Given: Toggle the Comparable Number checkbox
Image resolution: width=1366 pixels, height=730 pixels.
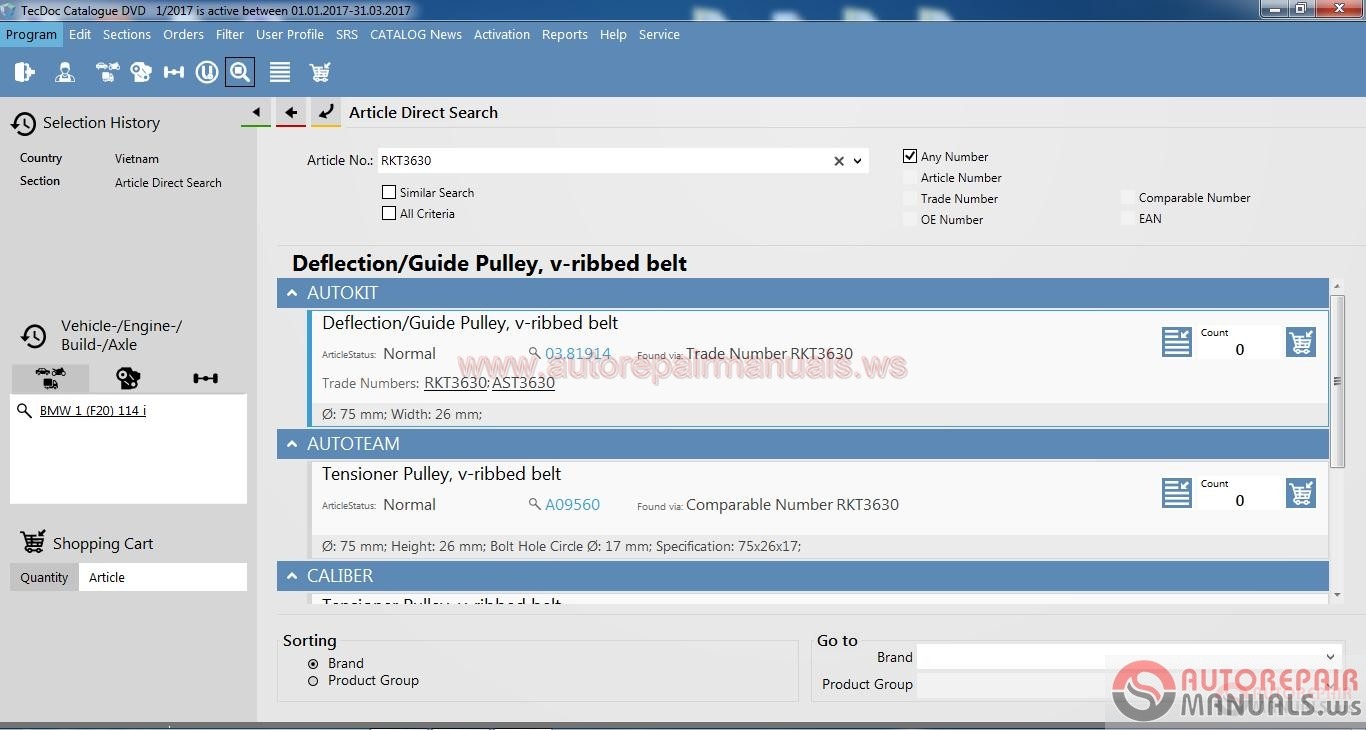Looking at the screenshot, I should [1128, 197].
